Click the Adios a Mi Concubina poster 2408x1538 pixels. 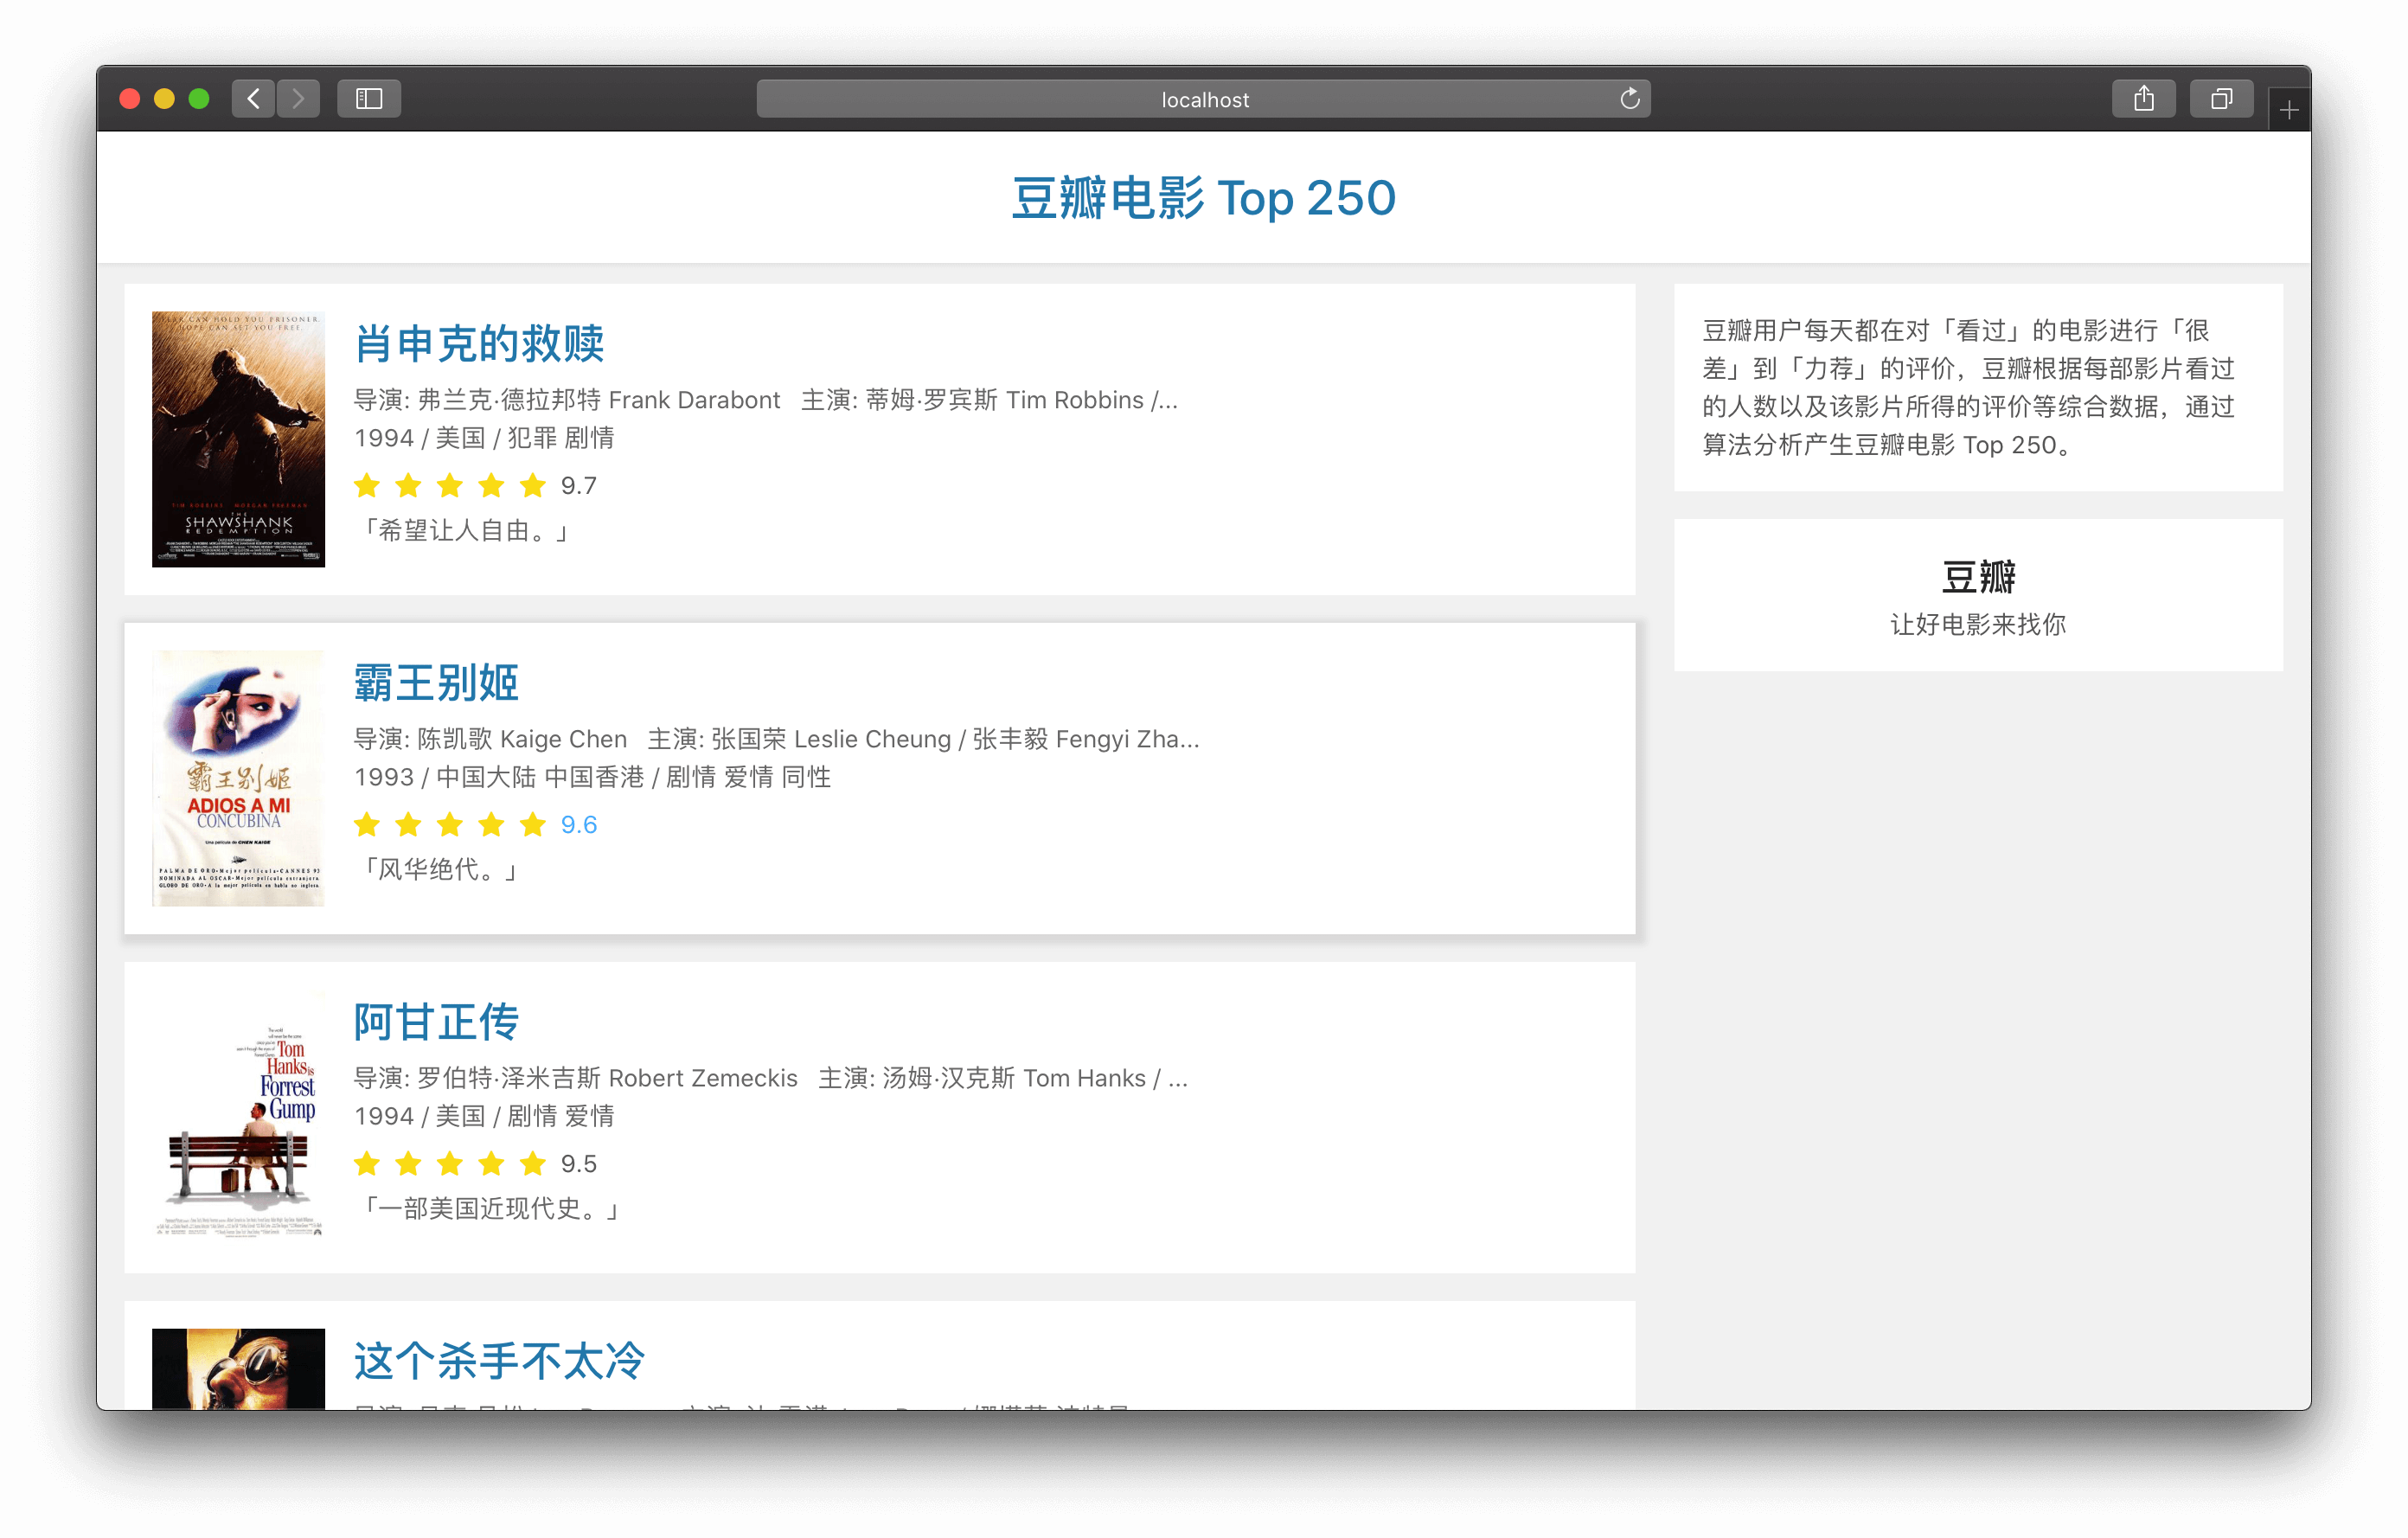(238, 778)
